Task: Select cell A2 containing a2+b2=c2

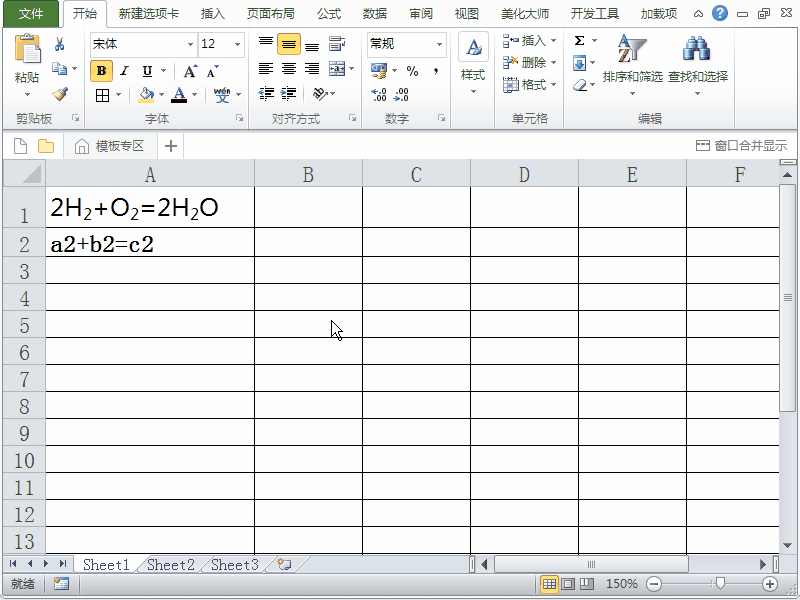Action: click(150, 244)
